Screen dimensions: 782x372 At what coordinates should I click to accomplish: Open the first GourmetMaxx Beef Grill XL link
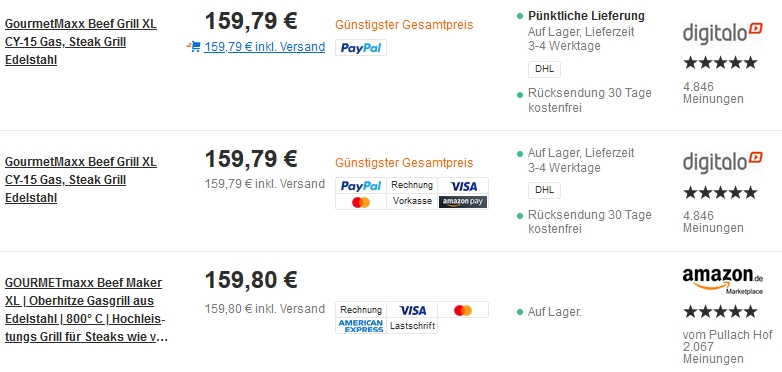[x=81, y=42]
